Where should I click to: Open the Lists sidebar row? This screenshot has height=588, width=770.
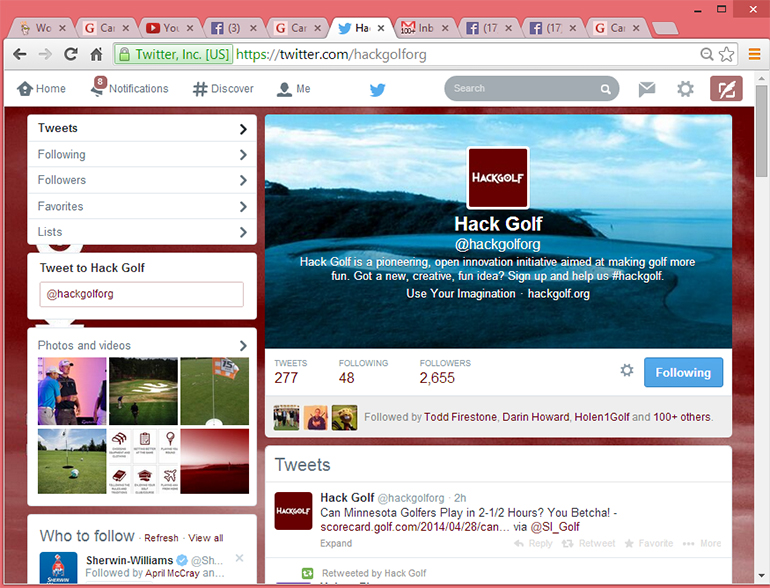(142, 232)
